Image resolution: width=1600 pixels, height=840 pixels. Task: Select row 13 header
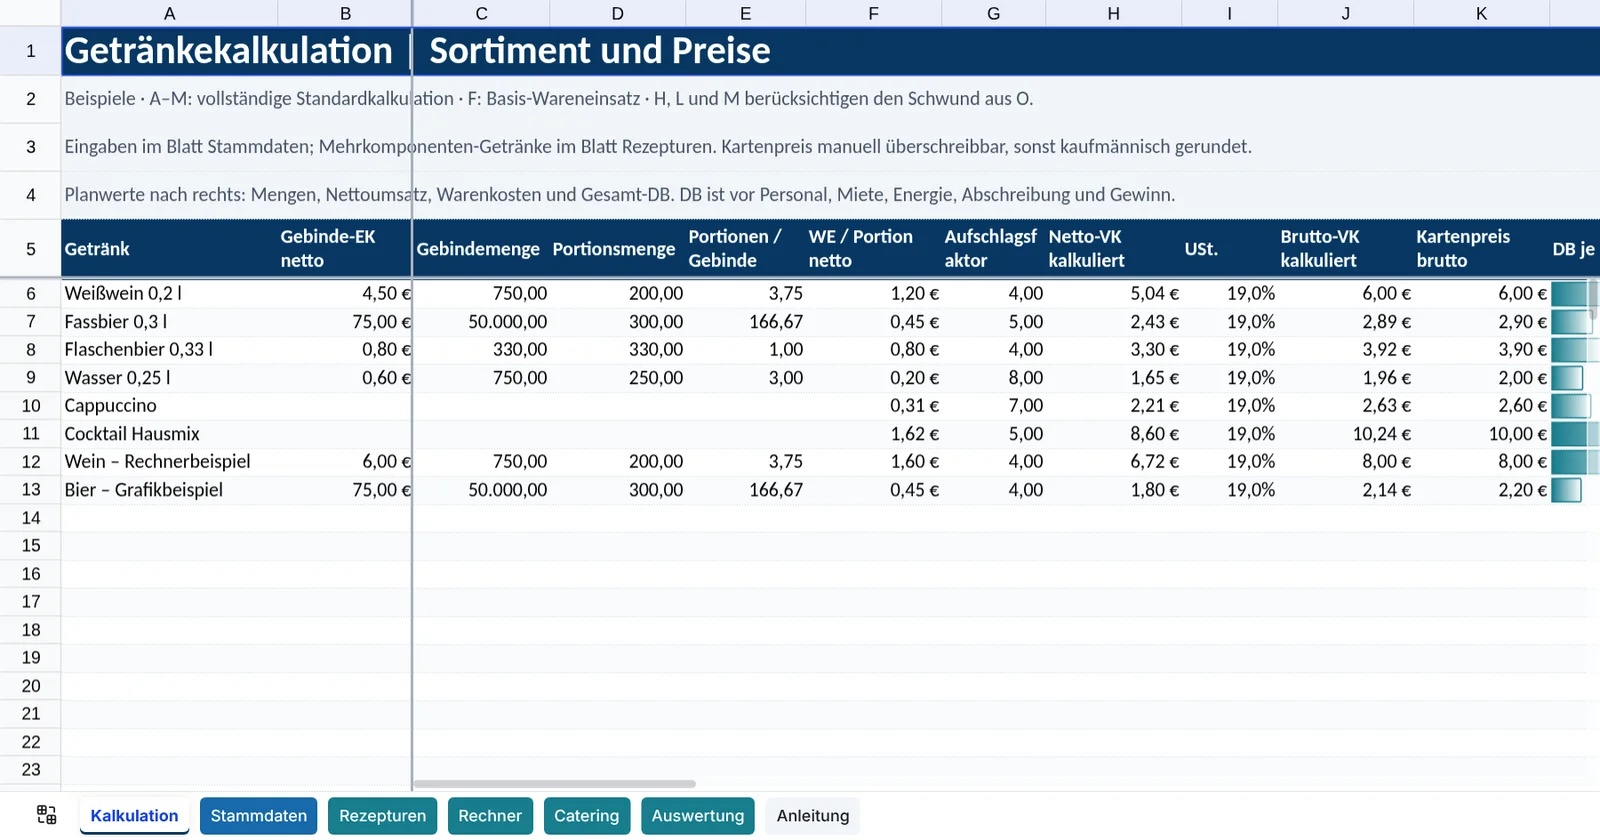[x=30, y=490]
